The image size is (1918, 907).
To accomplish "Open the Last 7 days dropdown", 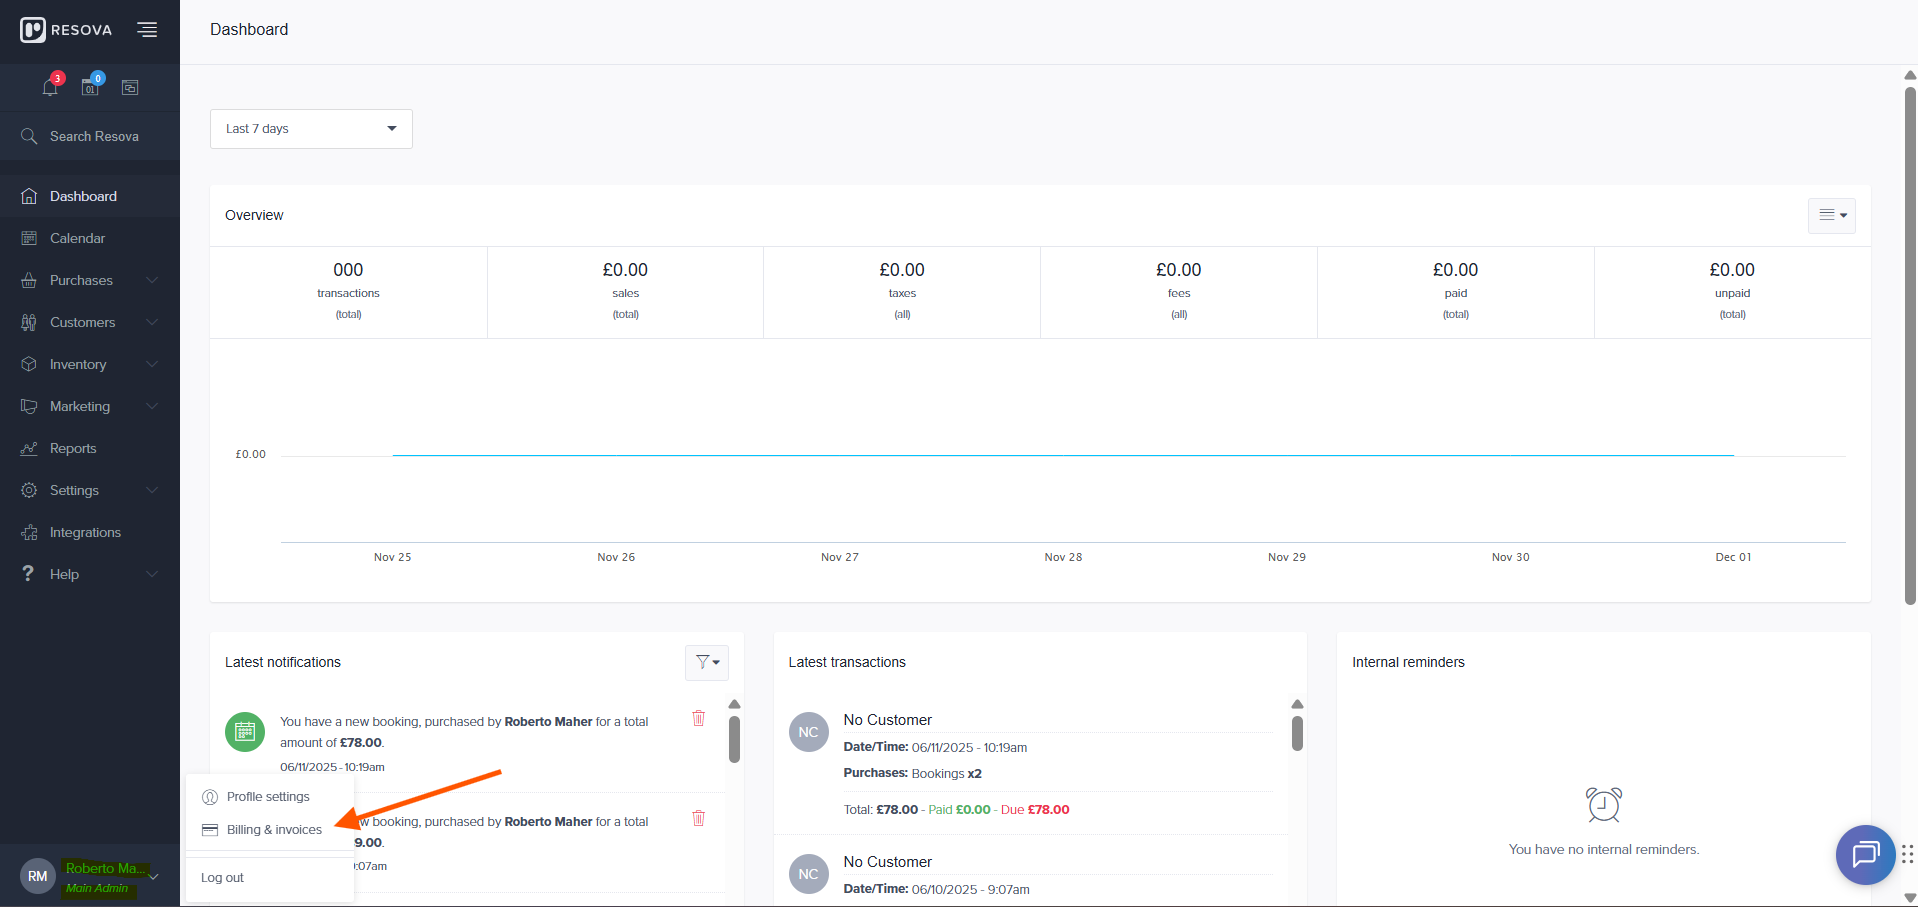I will point(311,129).
